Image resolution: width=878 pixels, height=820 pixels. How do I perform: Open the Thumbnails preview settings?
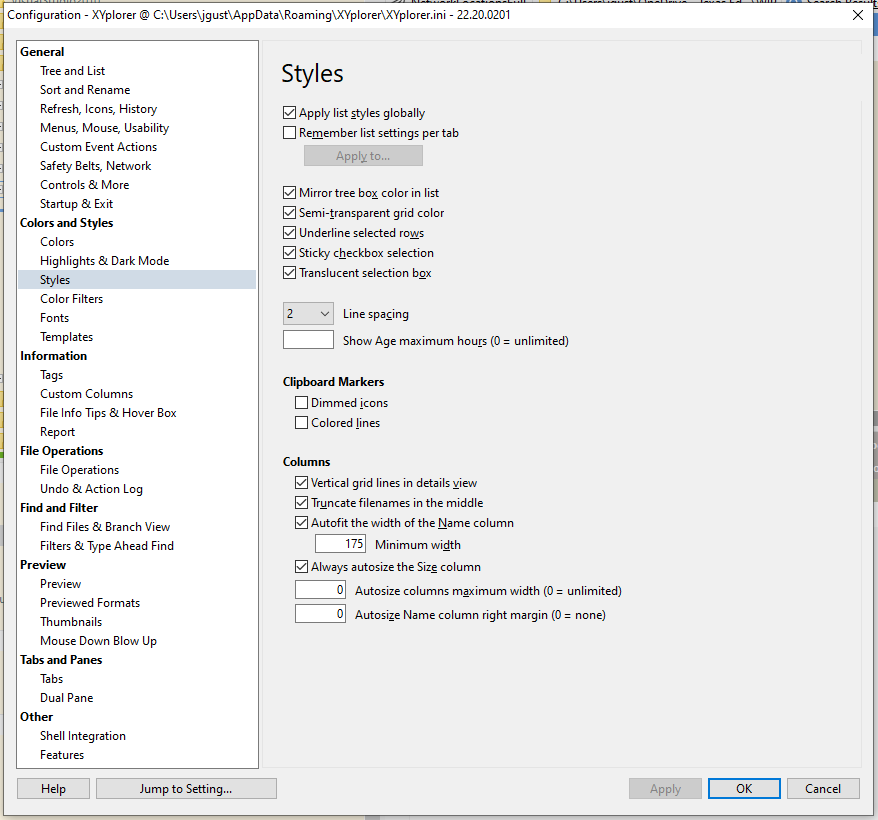point(71,621)
